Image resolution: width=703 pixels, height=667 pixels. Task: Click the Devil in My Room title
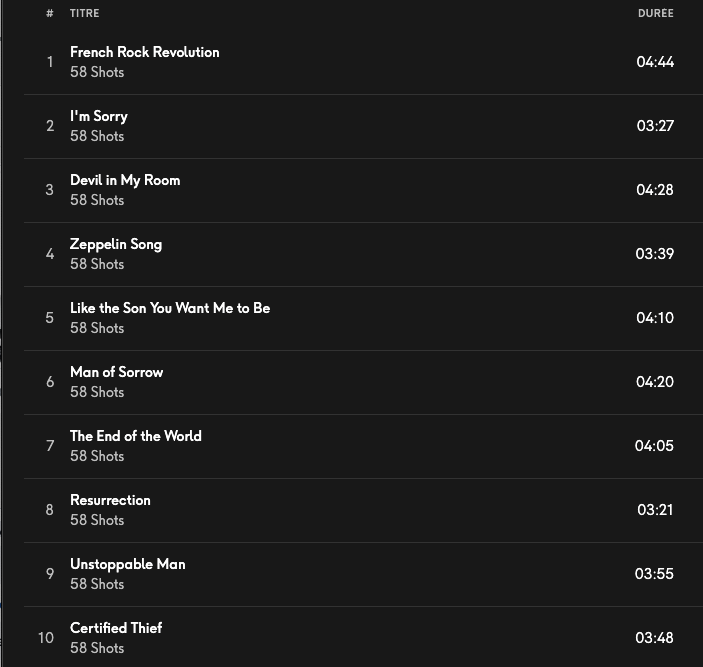click(x=125, y=180)
